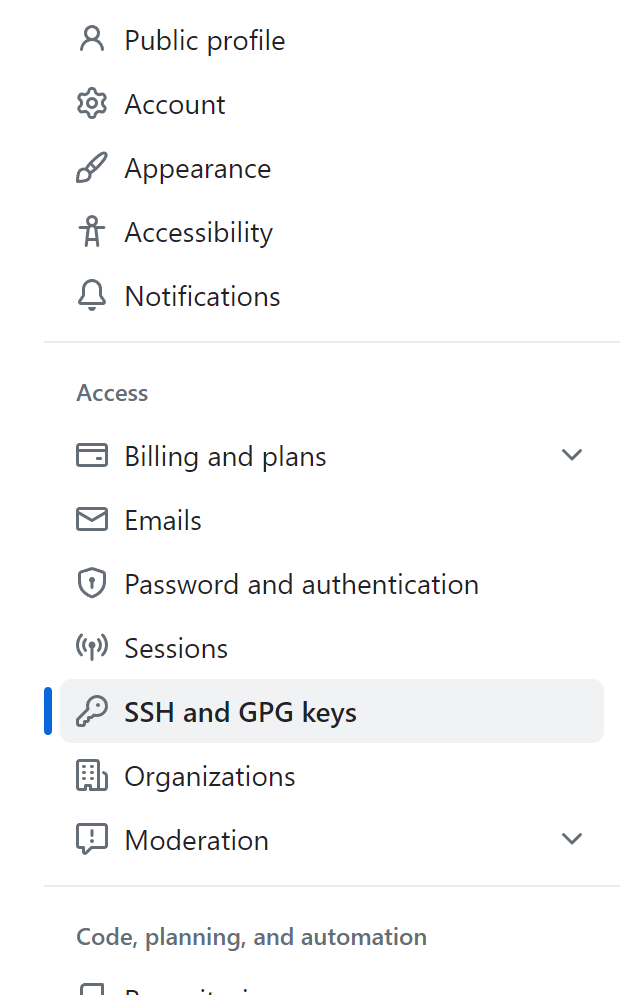This screenshot has width=628, height=995.
Task: Click the envelope icon beside Emails
Action: 92,520
